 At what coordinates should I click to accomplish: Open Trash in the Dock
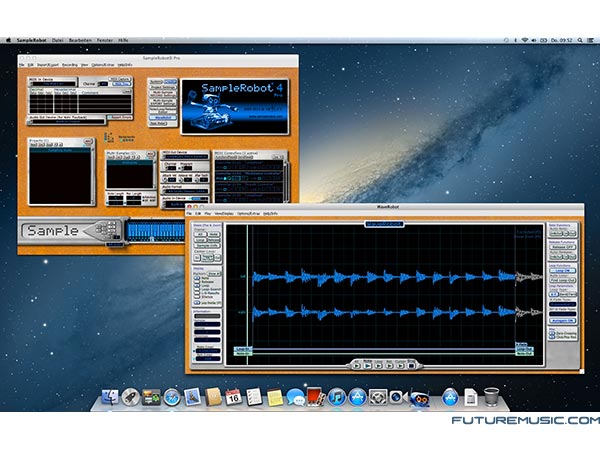coord(491,397)
